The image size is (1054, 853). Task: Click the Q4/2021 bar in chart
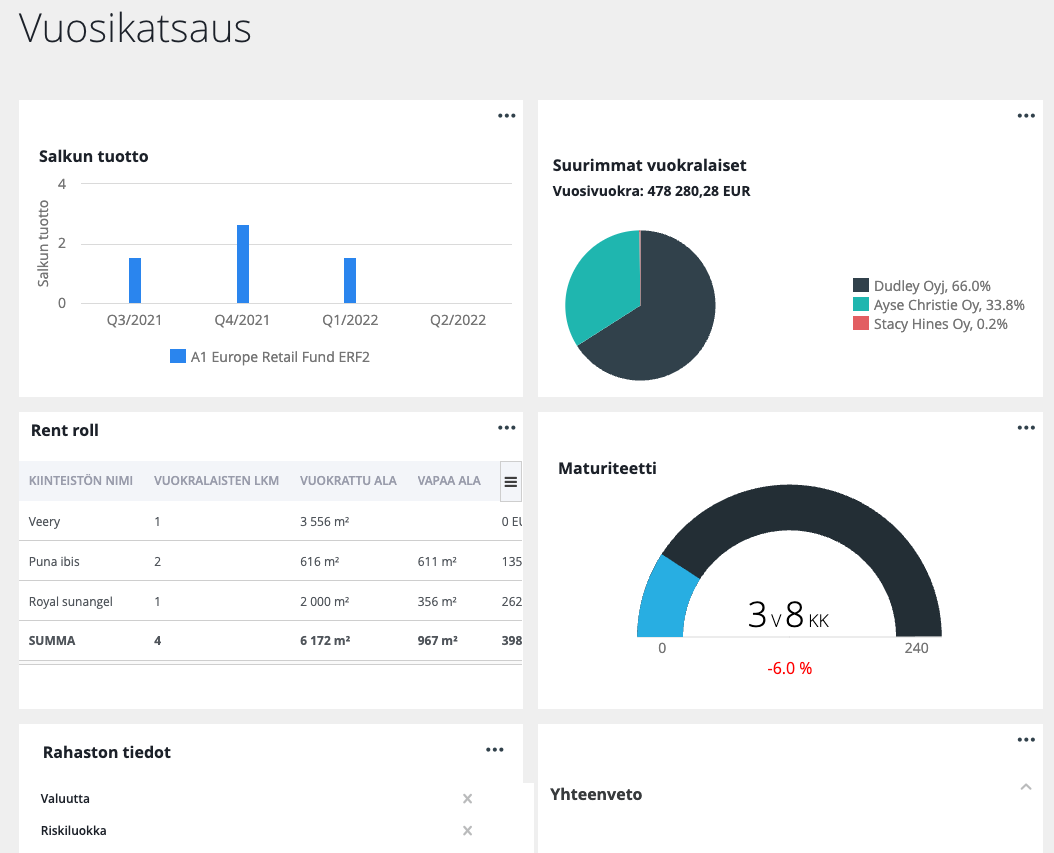point(243,264)
